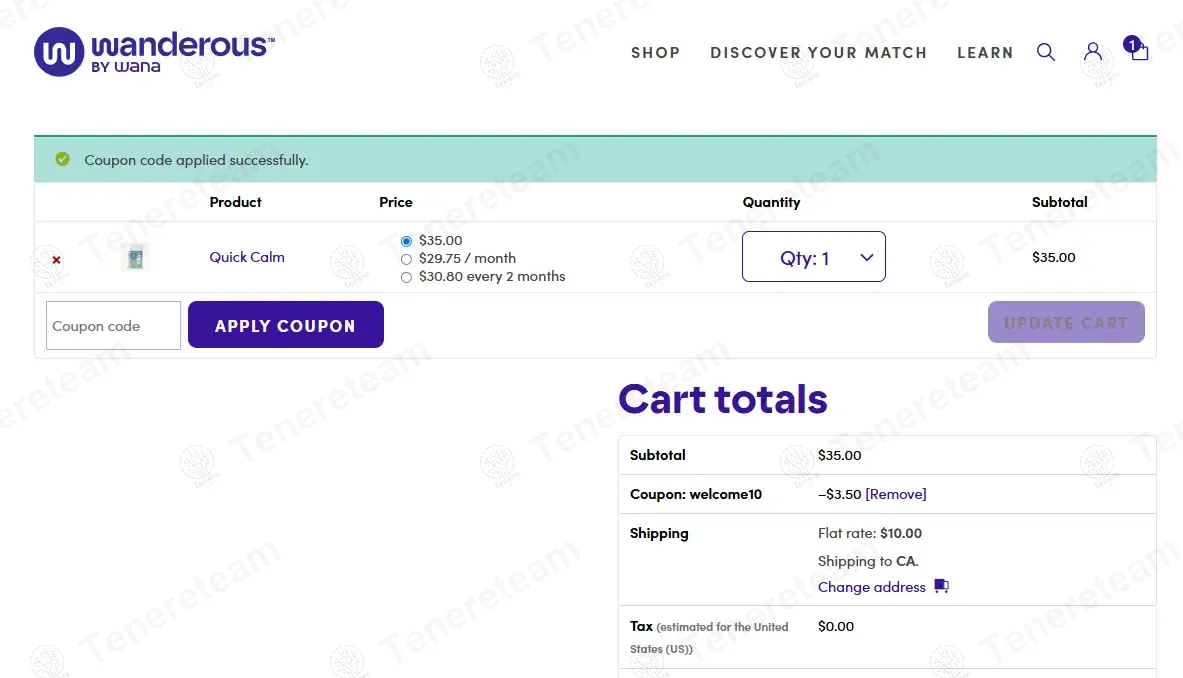
Task: Expand the Qty: 1 dropdown
Action: click(813, 256)
